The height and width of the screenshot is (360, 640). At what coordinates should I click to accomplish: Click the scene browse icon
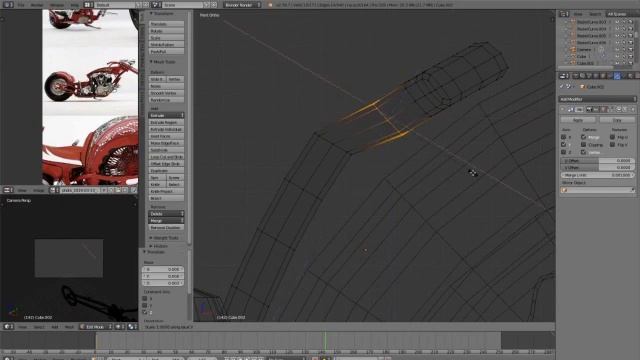156,5
